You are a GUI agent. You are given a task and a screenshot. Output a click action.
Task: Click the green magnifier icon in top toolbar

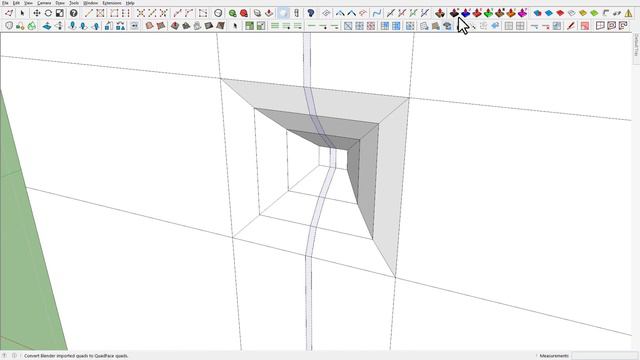(x=232, y=13)
